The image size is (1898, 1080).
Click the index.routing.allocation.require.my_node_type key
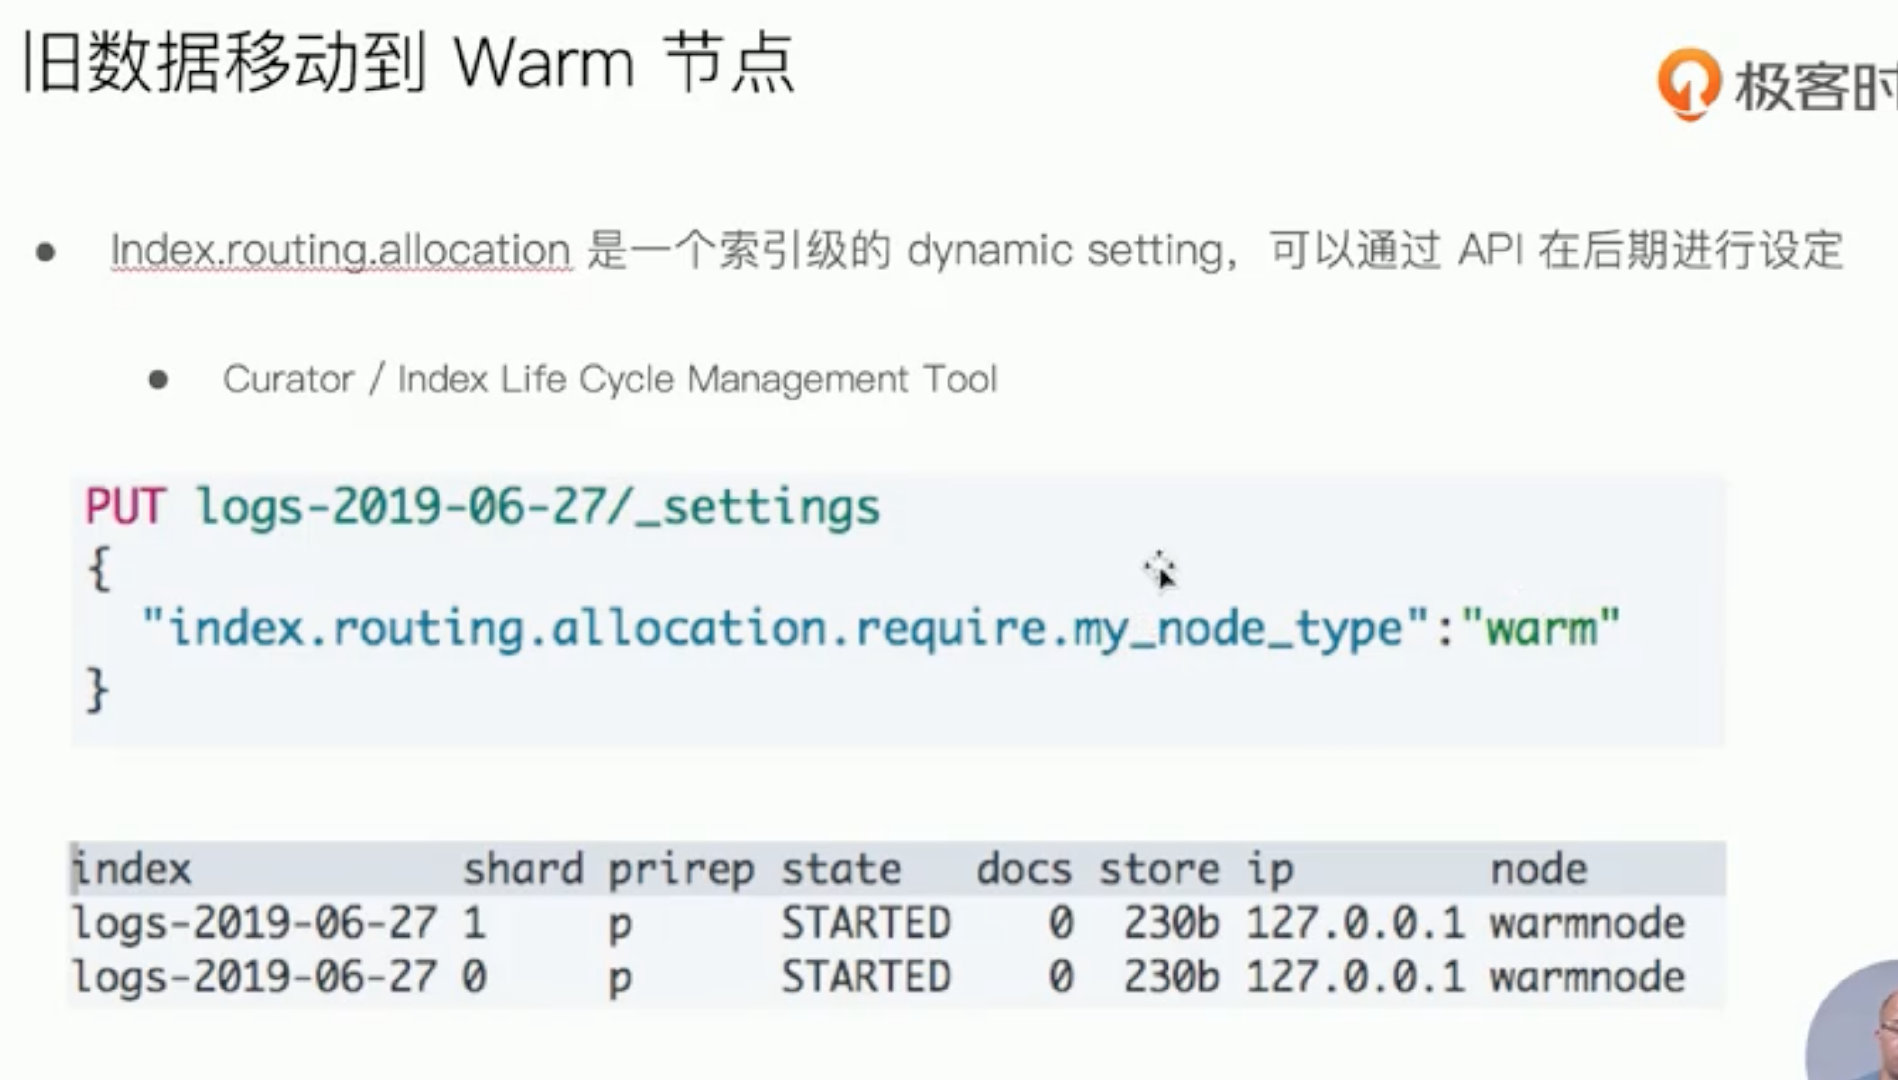(x=785, y=628)
